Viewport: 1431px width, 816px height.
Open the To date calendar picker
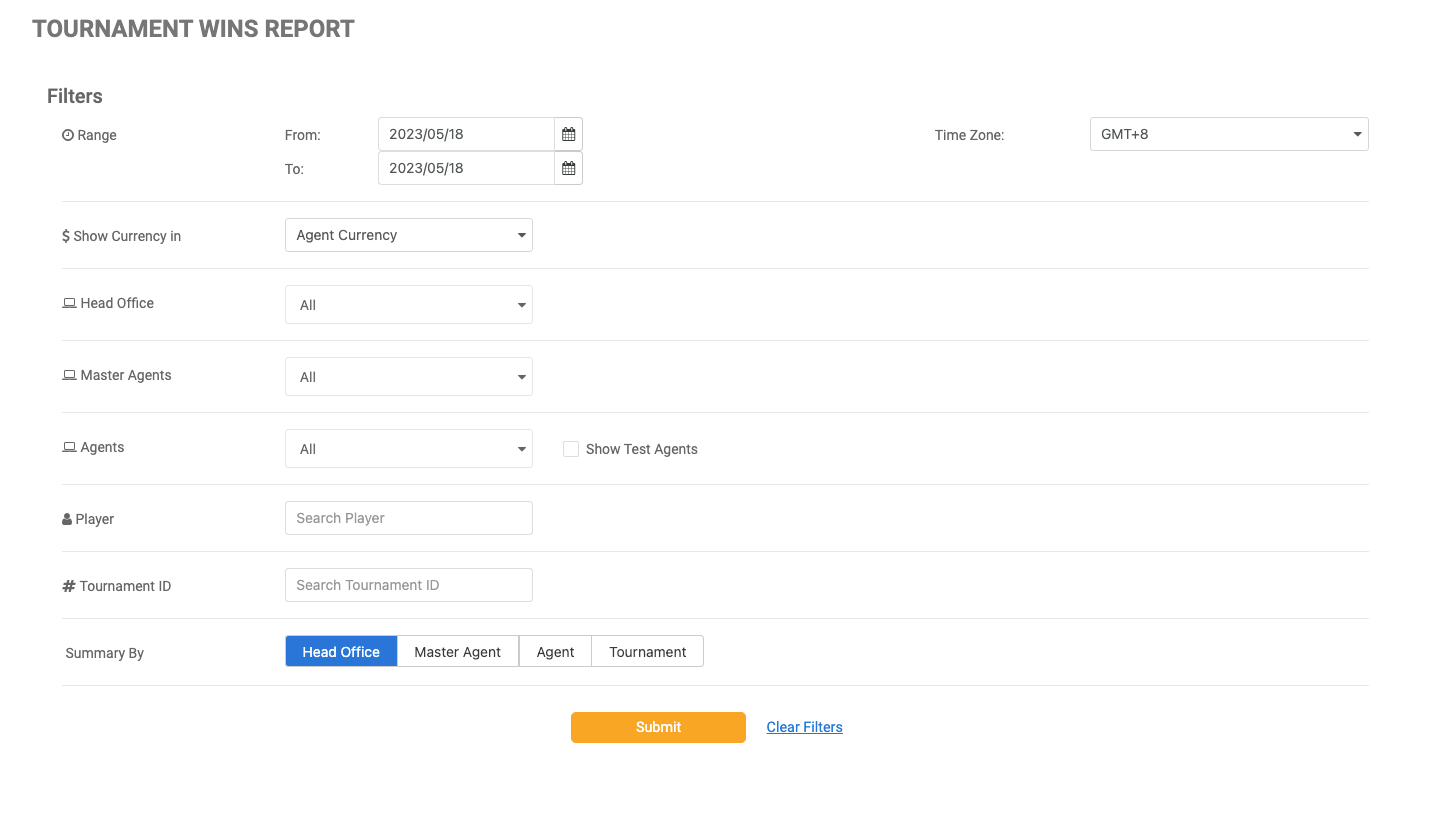(x=568, y=168)
